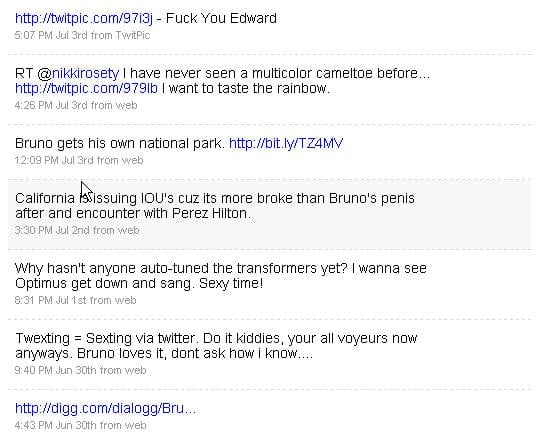Click the 'from TwitPic' source label
The image size is (549, 440).
coord(120,35)
